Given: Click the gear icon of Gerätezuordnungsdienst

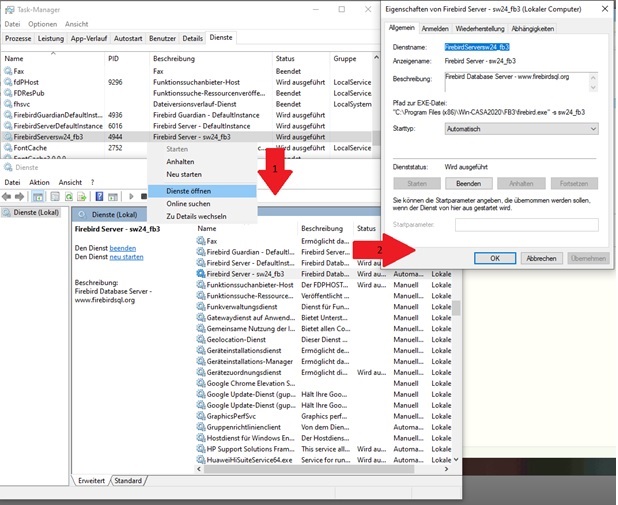Looking at the screenshot, I should (x=201, y=372).
